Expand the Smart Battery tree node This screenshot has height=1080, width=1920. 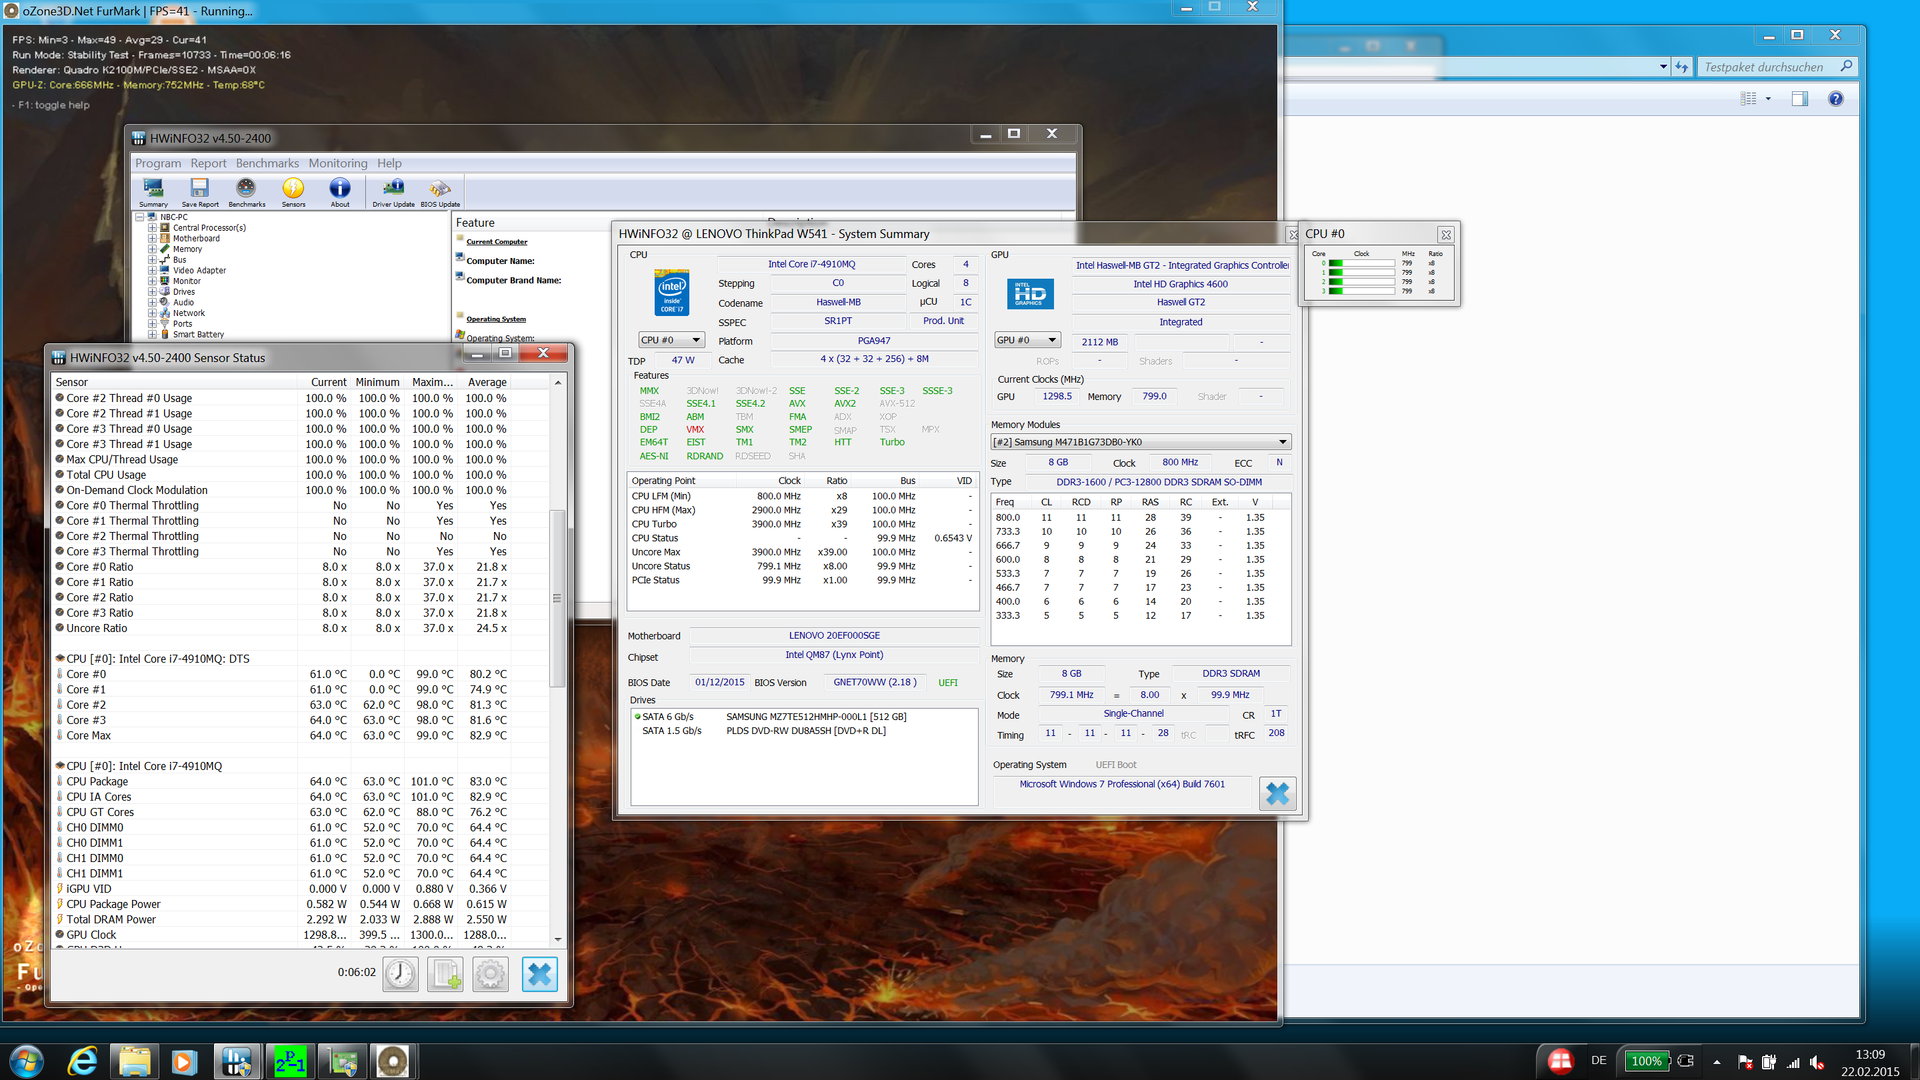pos(153,335)
